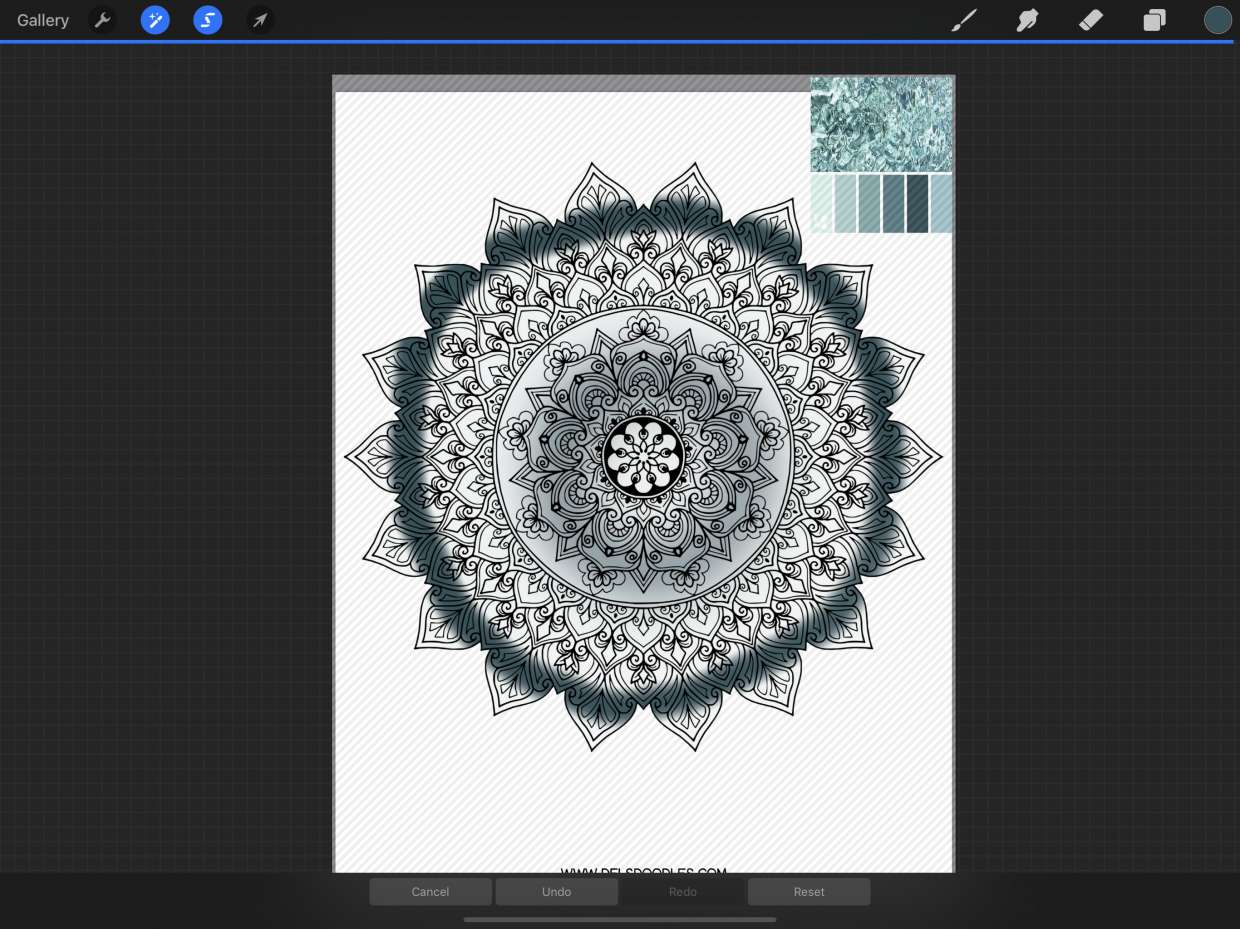This screenshot has width=1240, height=929.
Task: Tap the darkest teal palette swatch
Action: [917, 204]
